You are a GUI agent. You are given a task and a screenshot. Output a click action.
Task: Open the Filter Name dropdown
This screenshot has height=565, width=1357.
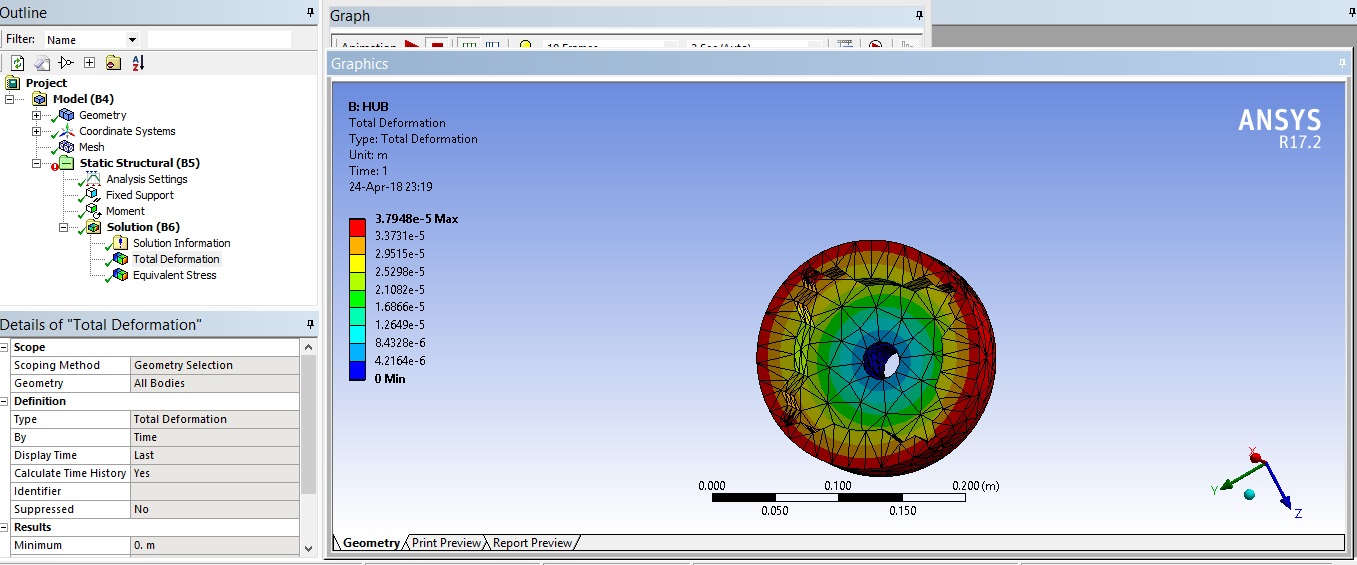coord(132,40)
